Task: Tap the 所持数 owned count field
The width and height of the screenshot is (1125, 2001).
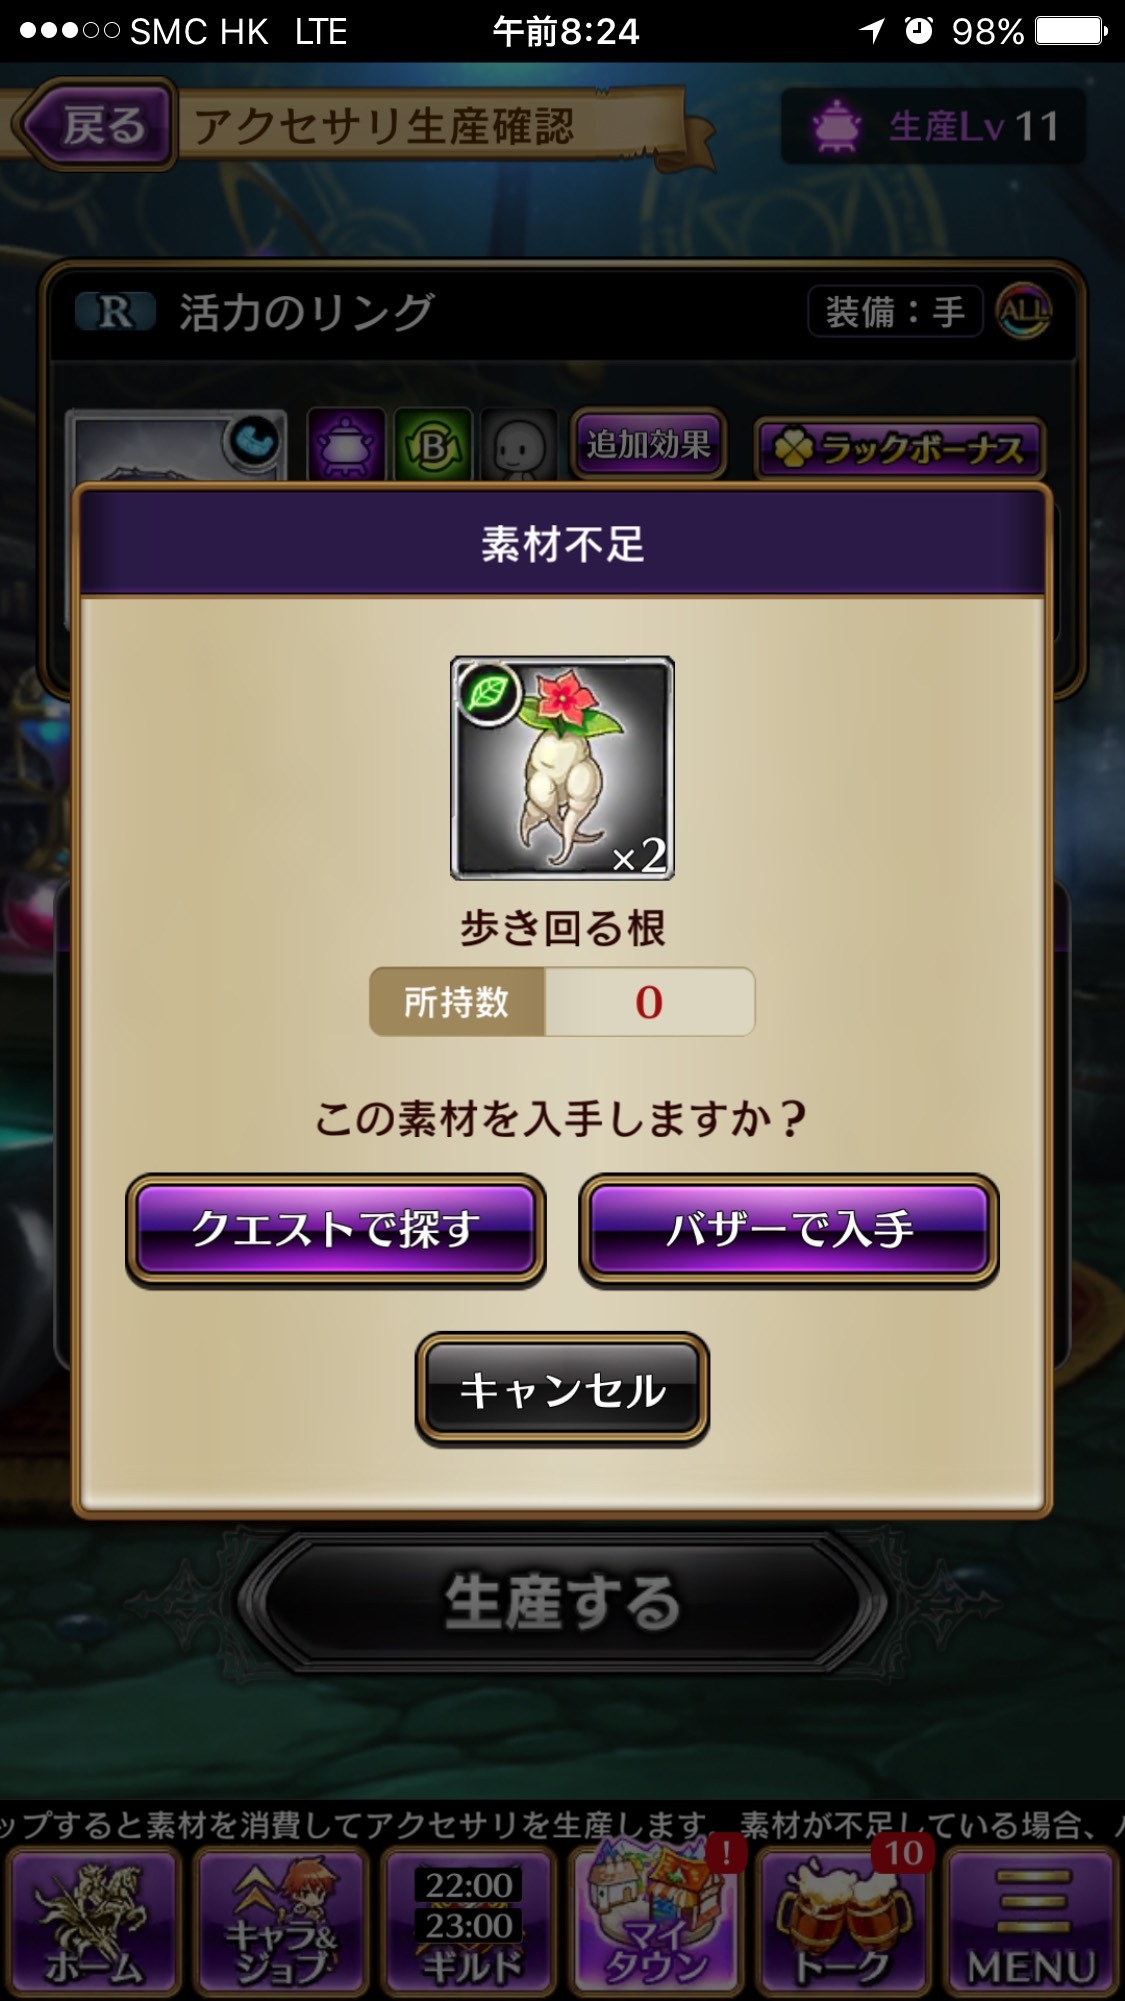Action: [562, 1001]
